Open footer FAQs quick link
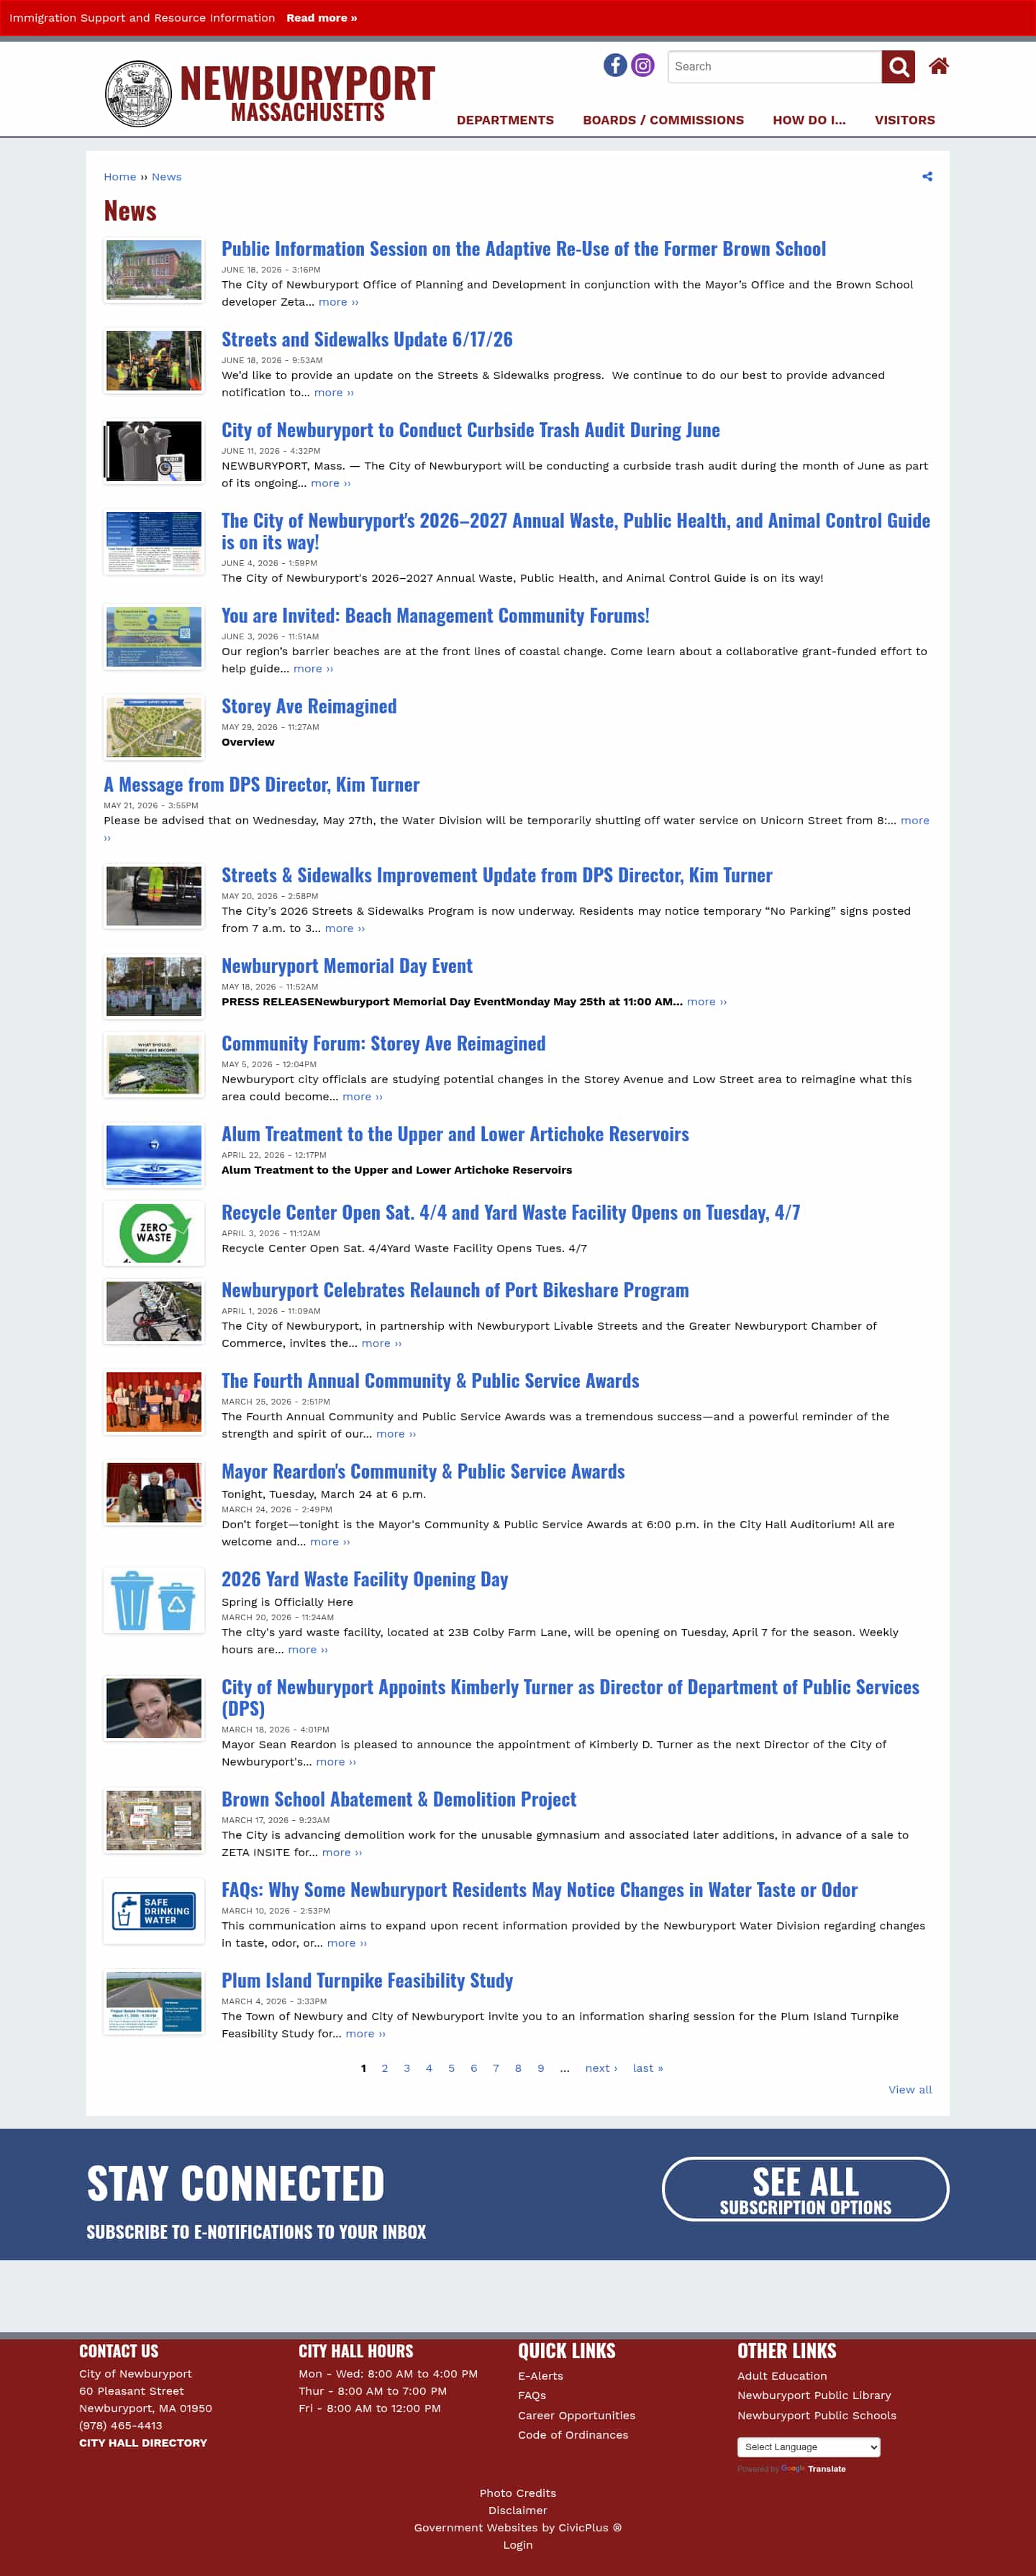This screenshot has width=1036, height=2576. tap(532, 2395)
